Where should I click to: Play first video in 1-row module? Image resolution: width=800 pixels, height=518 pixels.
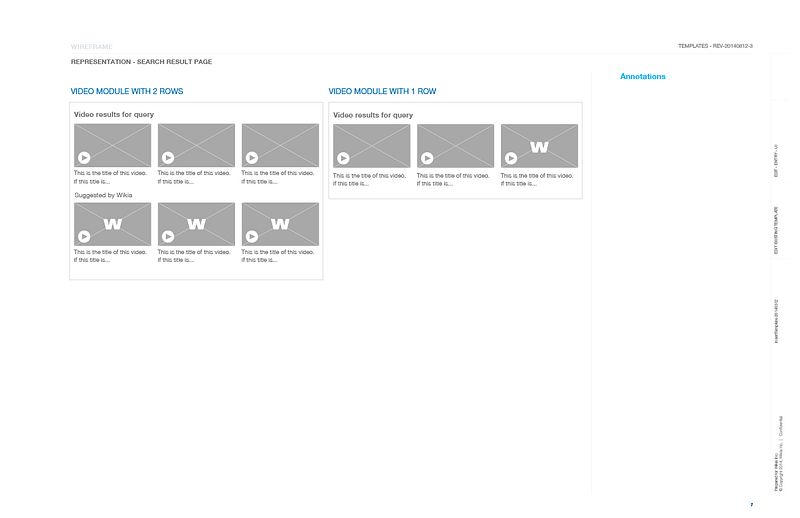[343, 158]
